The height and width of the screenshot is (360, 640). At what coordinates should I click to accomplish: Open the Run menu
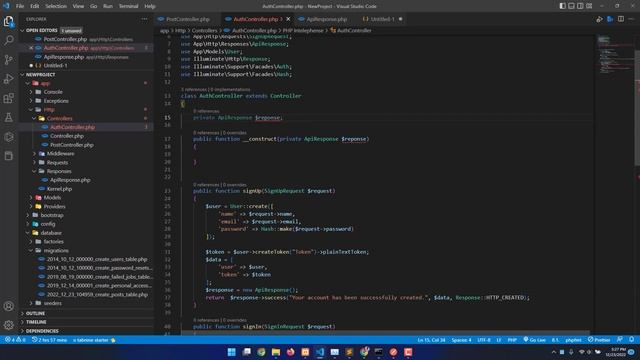point(108,6)
